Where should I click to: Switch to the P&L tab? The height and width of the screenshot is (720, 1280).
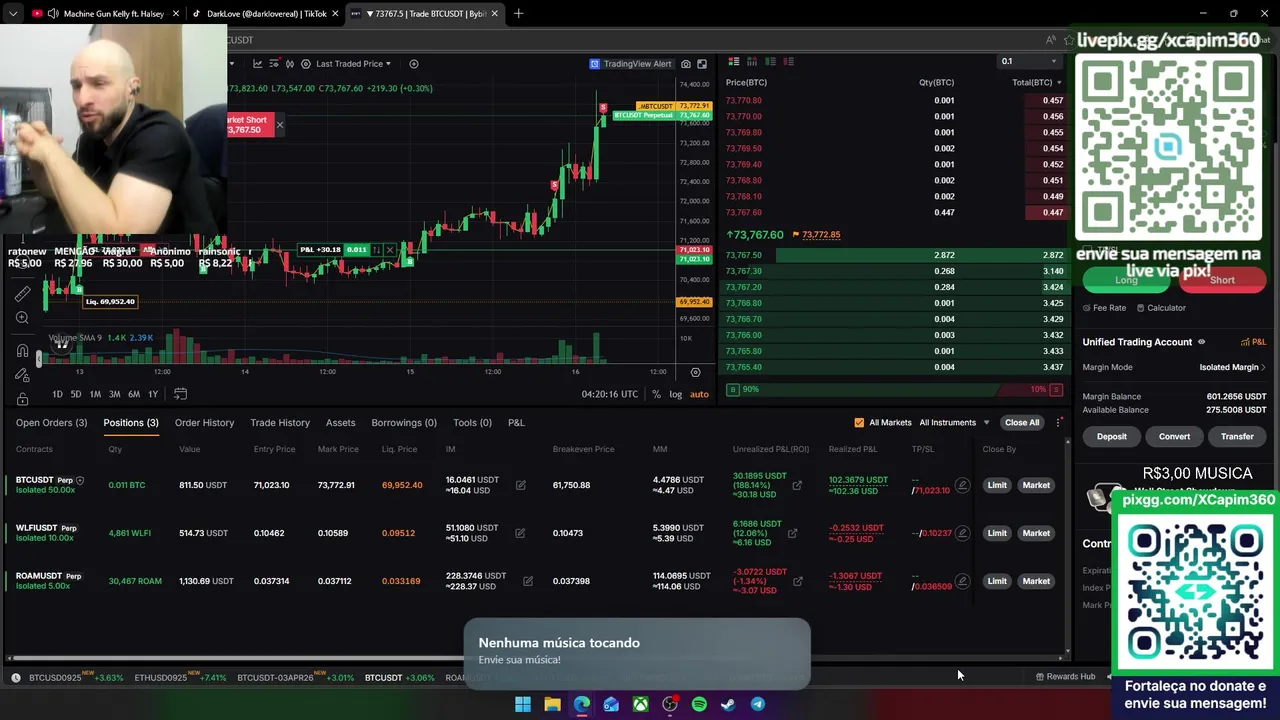point(516,423)
